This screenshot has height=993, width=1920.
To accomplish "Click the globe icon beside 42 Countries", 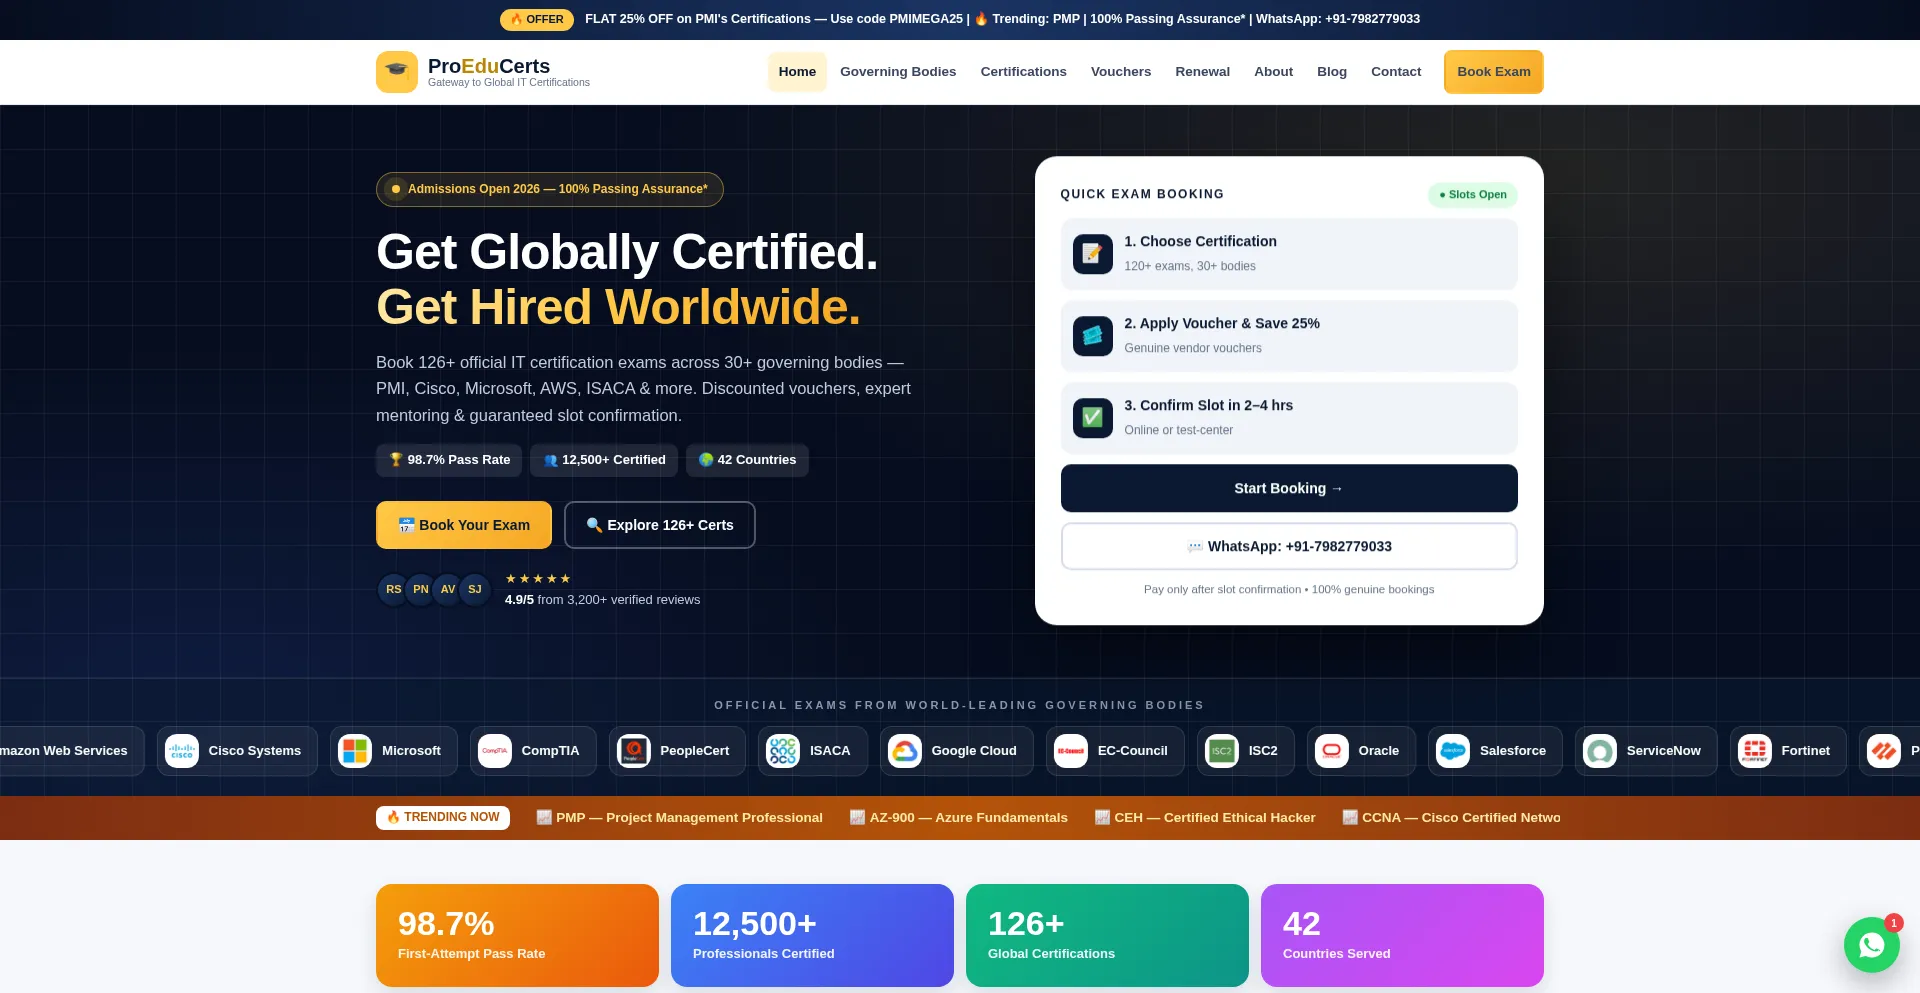I will tap(706, 460).
